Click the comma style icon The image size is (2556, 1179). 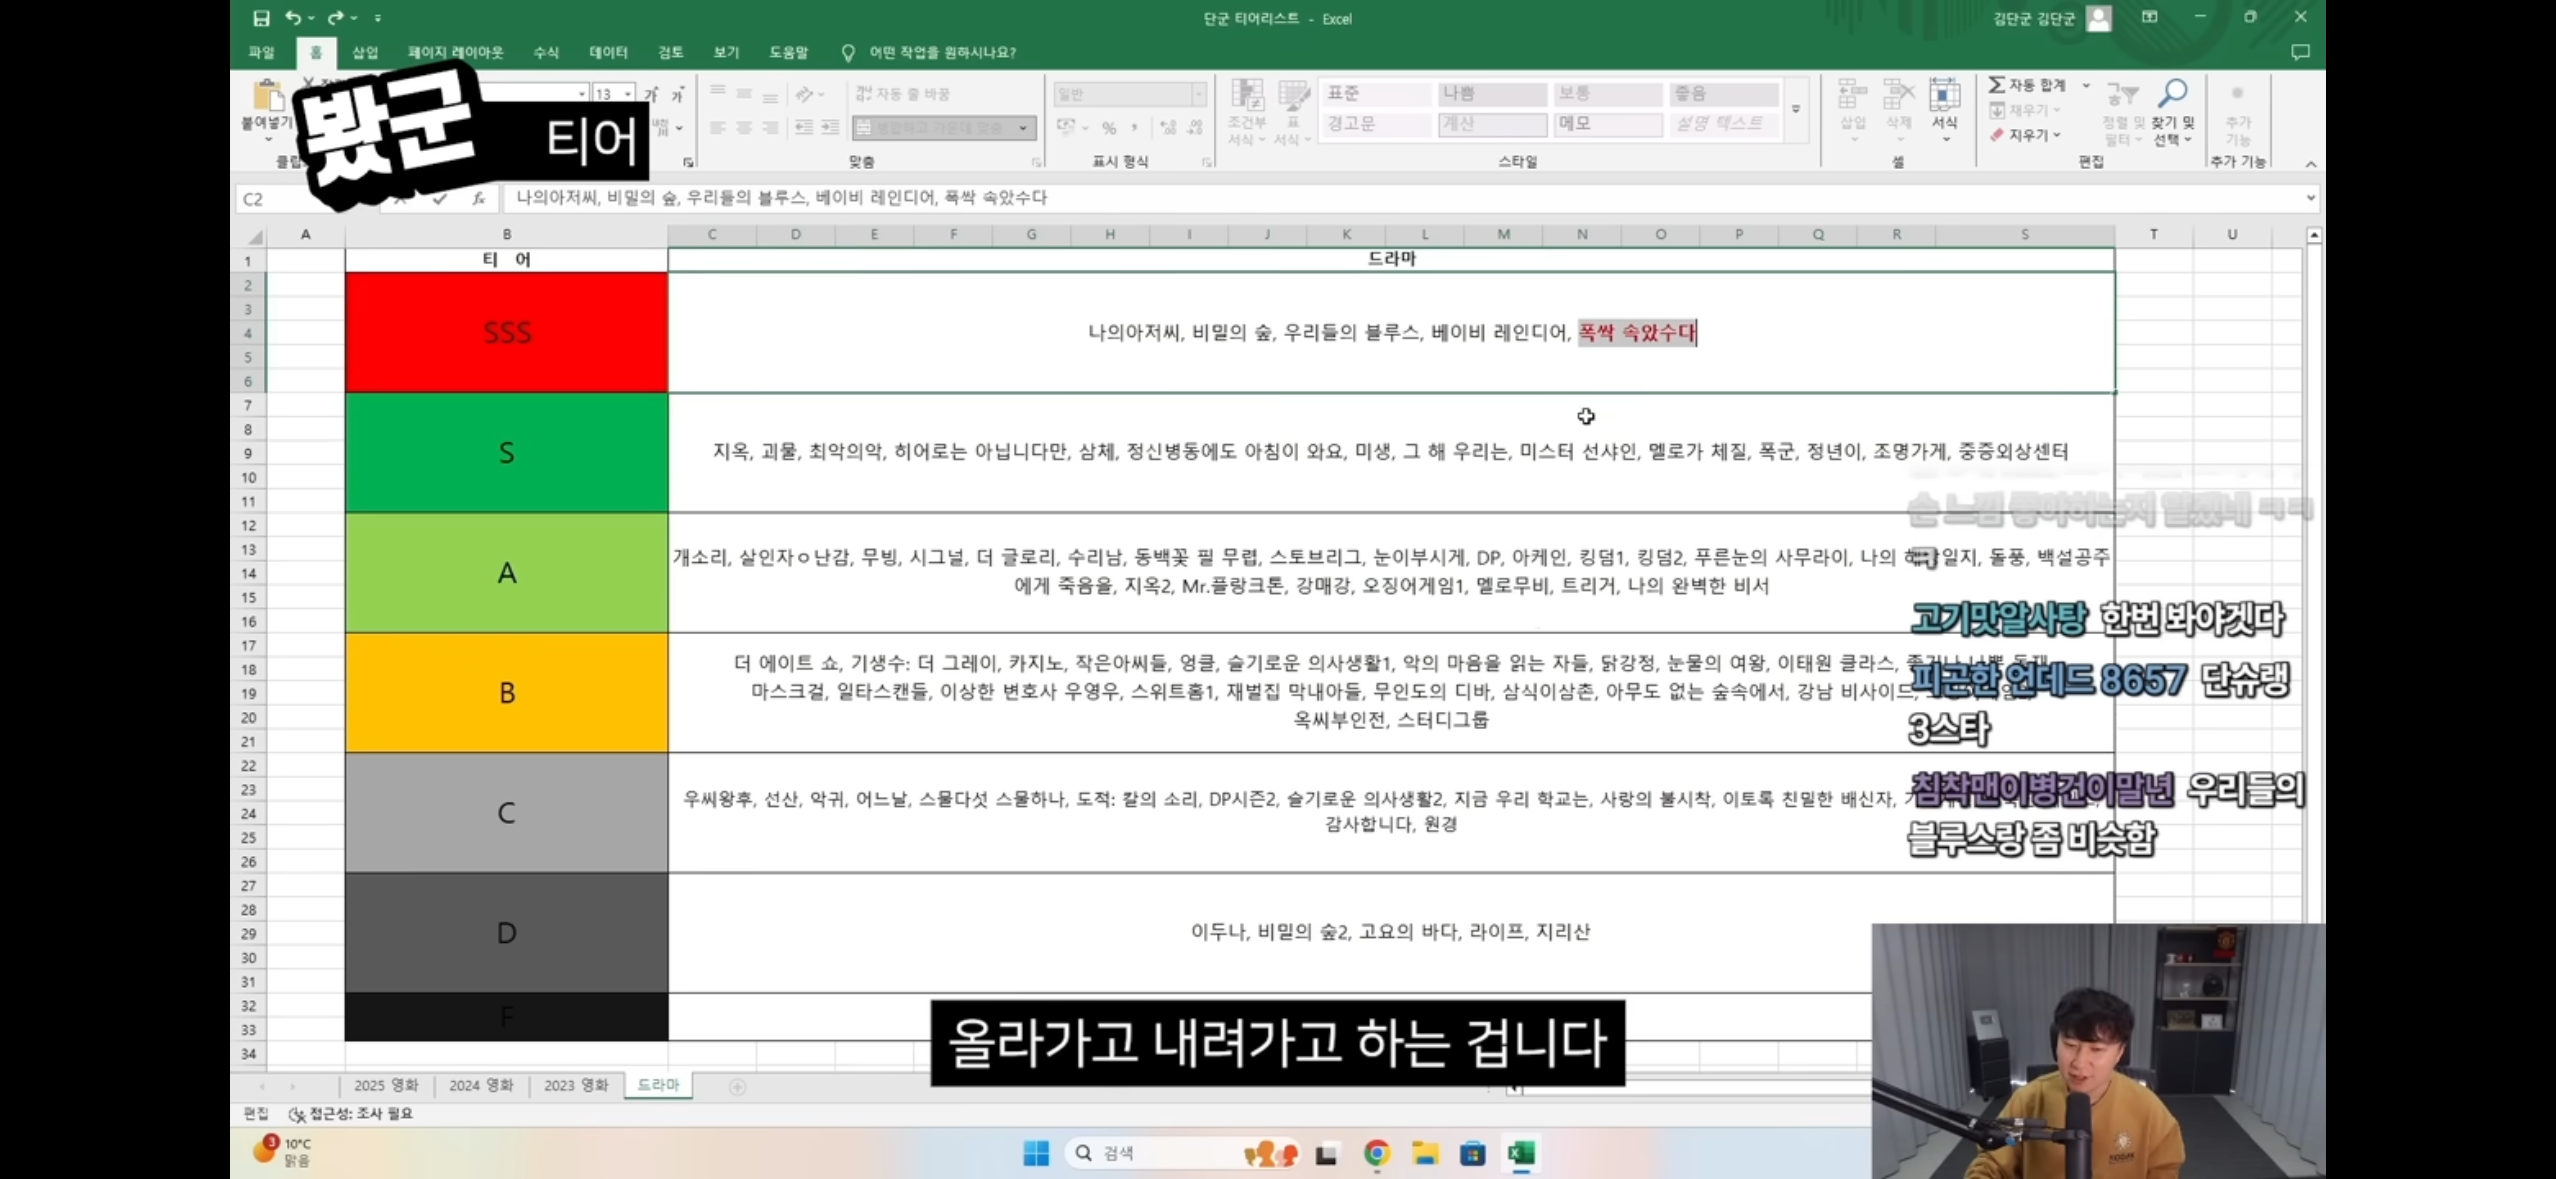[1135, 128]
